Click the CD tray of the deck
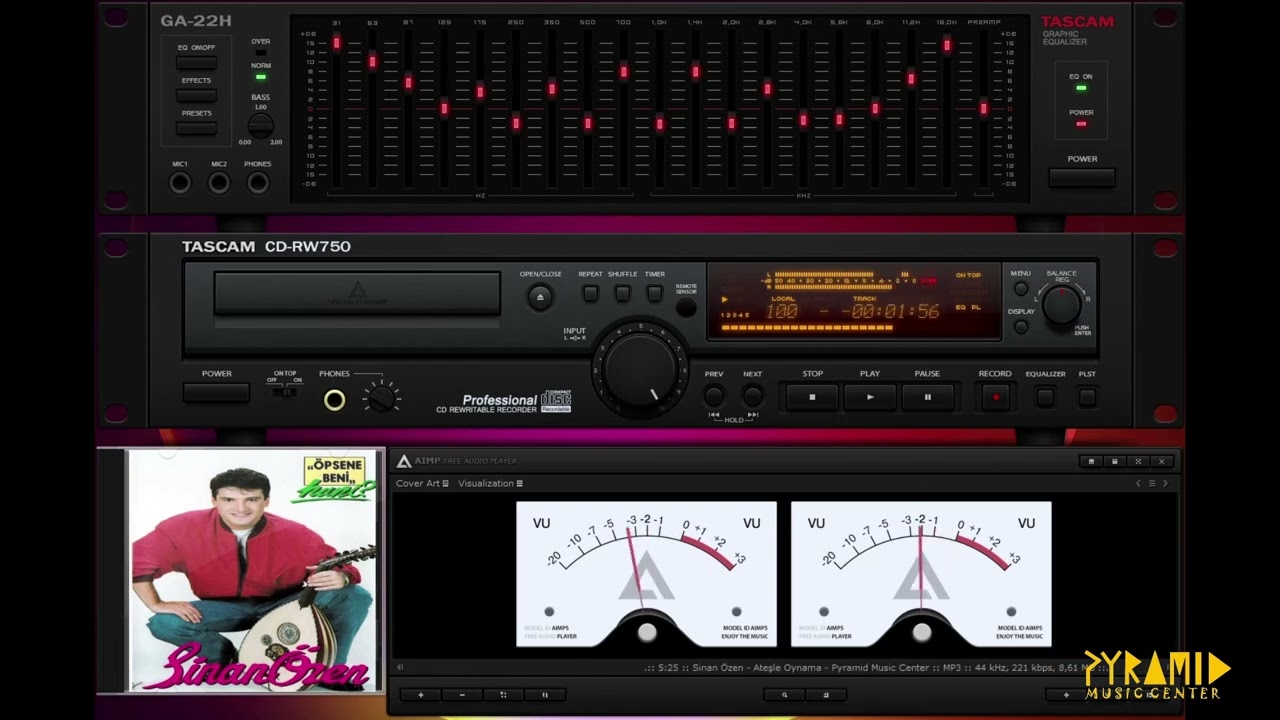This screenshot has width=1280, height=720. (x=357, y=293)
